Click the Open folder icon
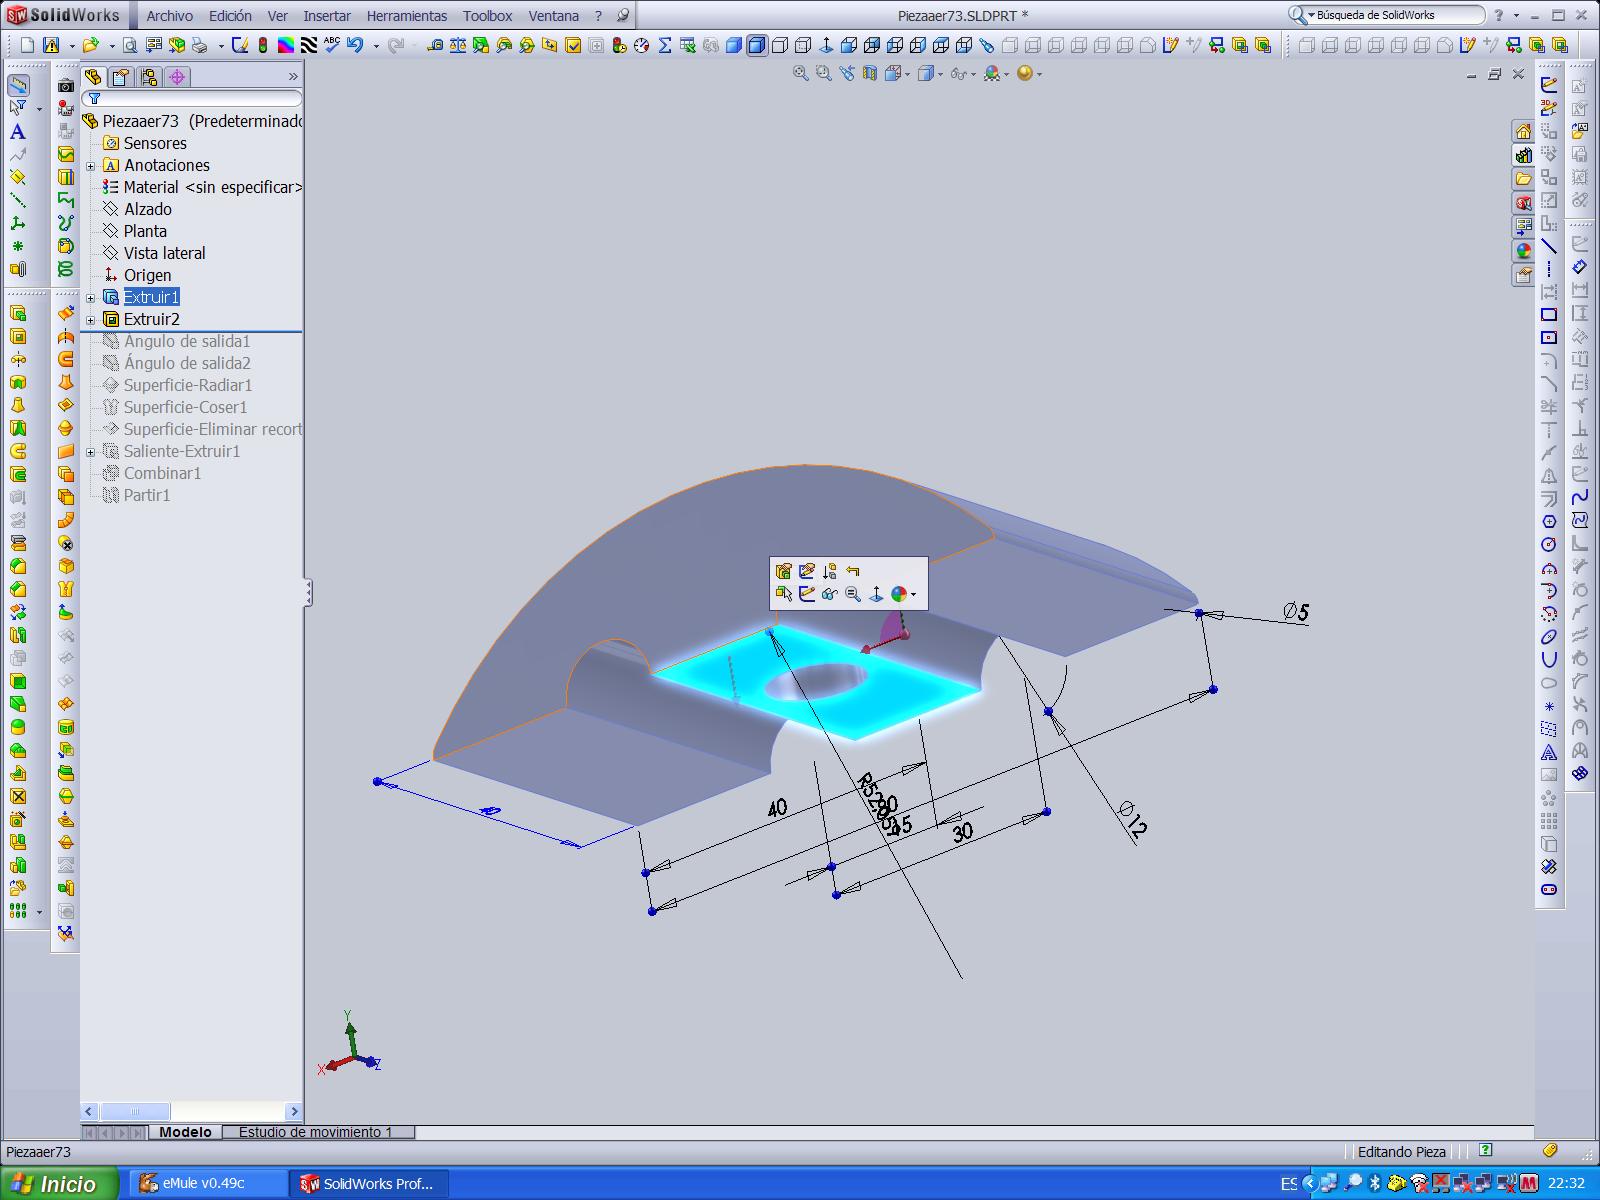Image resolution: width=1600 pixels, height=1200 pixels. pos(90,45)
